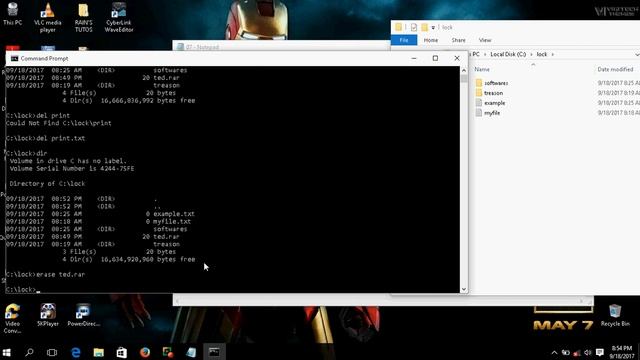Click Local Disk (C:) in the address bar
This screenshot has height=360, width=640.
(508, 54)
